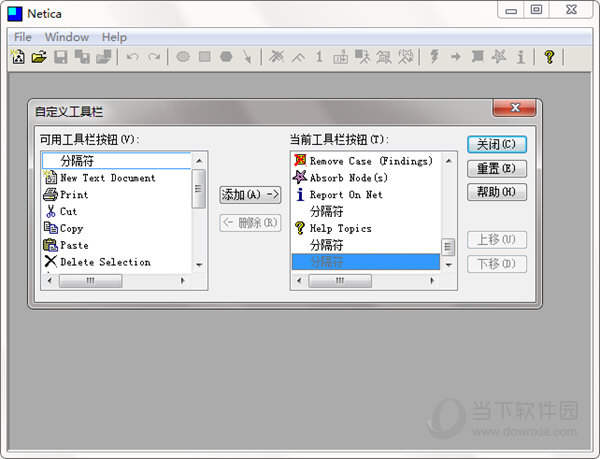Click available list horizontal scroll left arrow

pyautogui.click(x=49, y=280)
